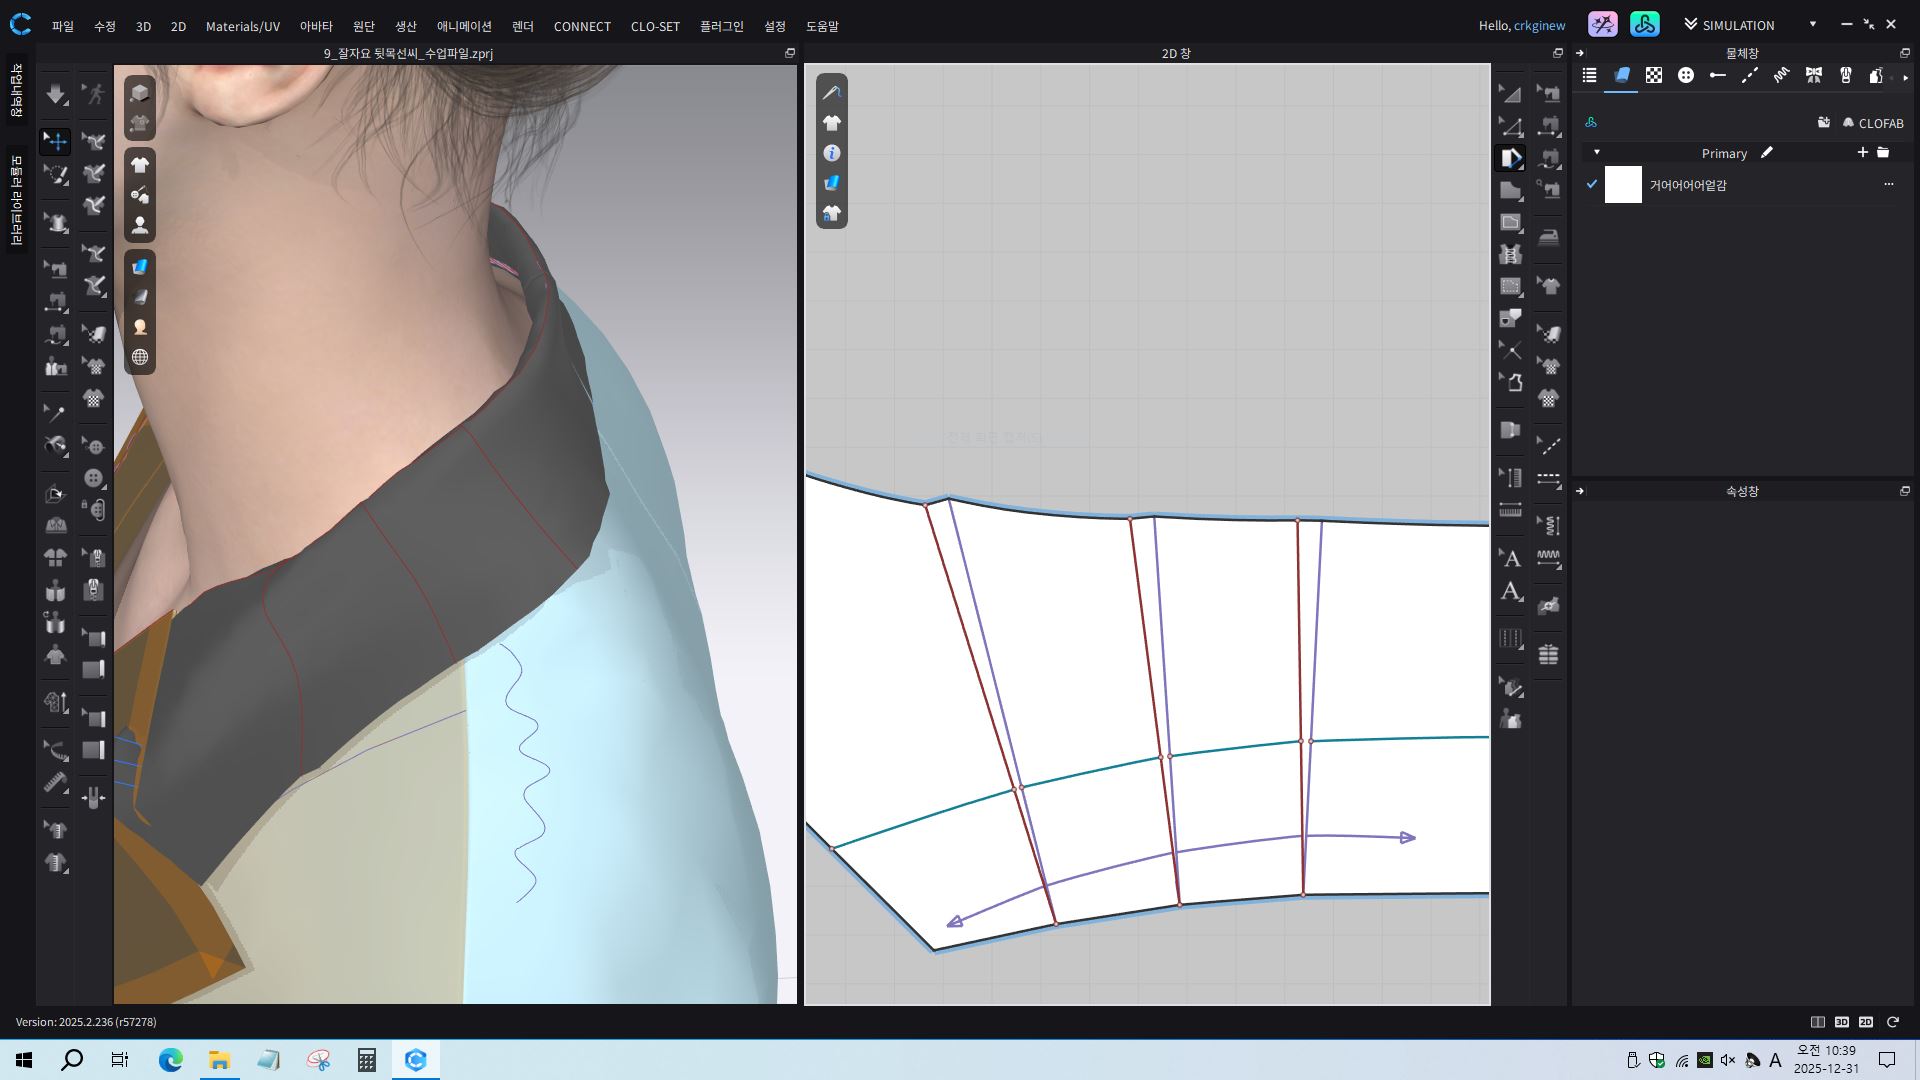Click the garment T-shirt icon in the 2D window's floating toolbar

pyautogui.click(x=832, y=123)
